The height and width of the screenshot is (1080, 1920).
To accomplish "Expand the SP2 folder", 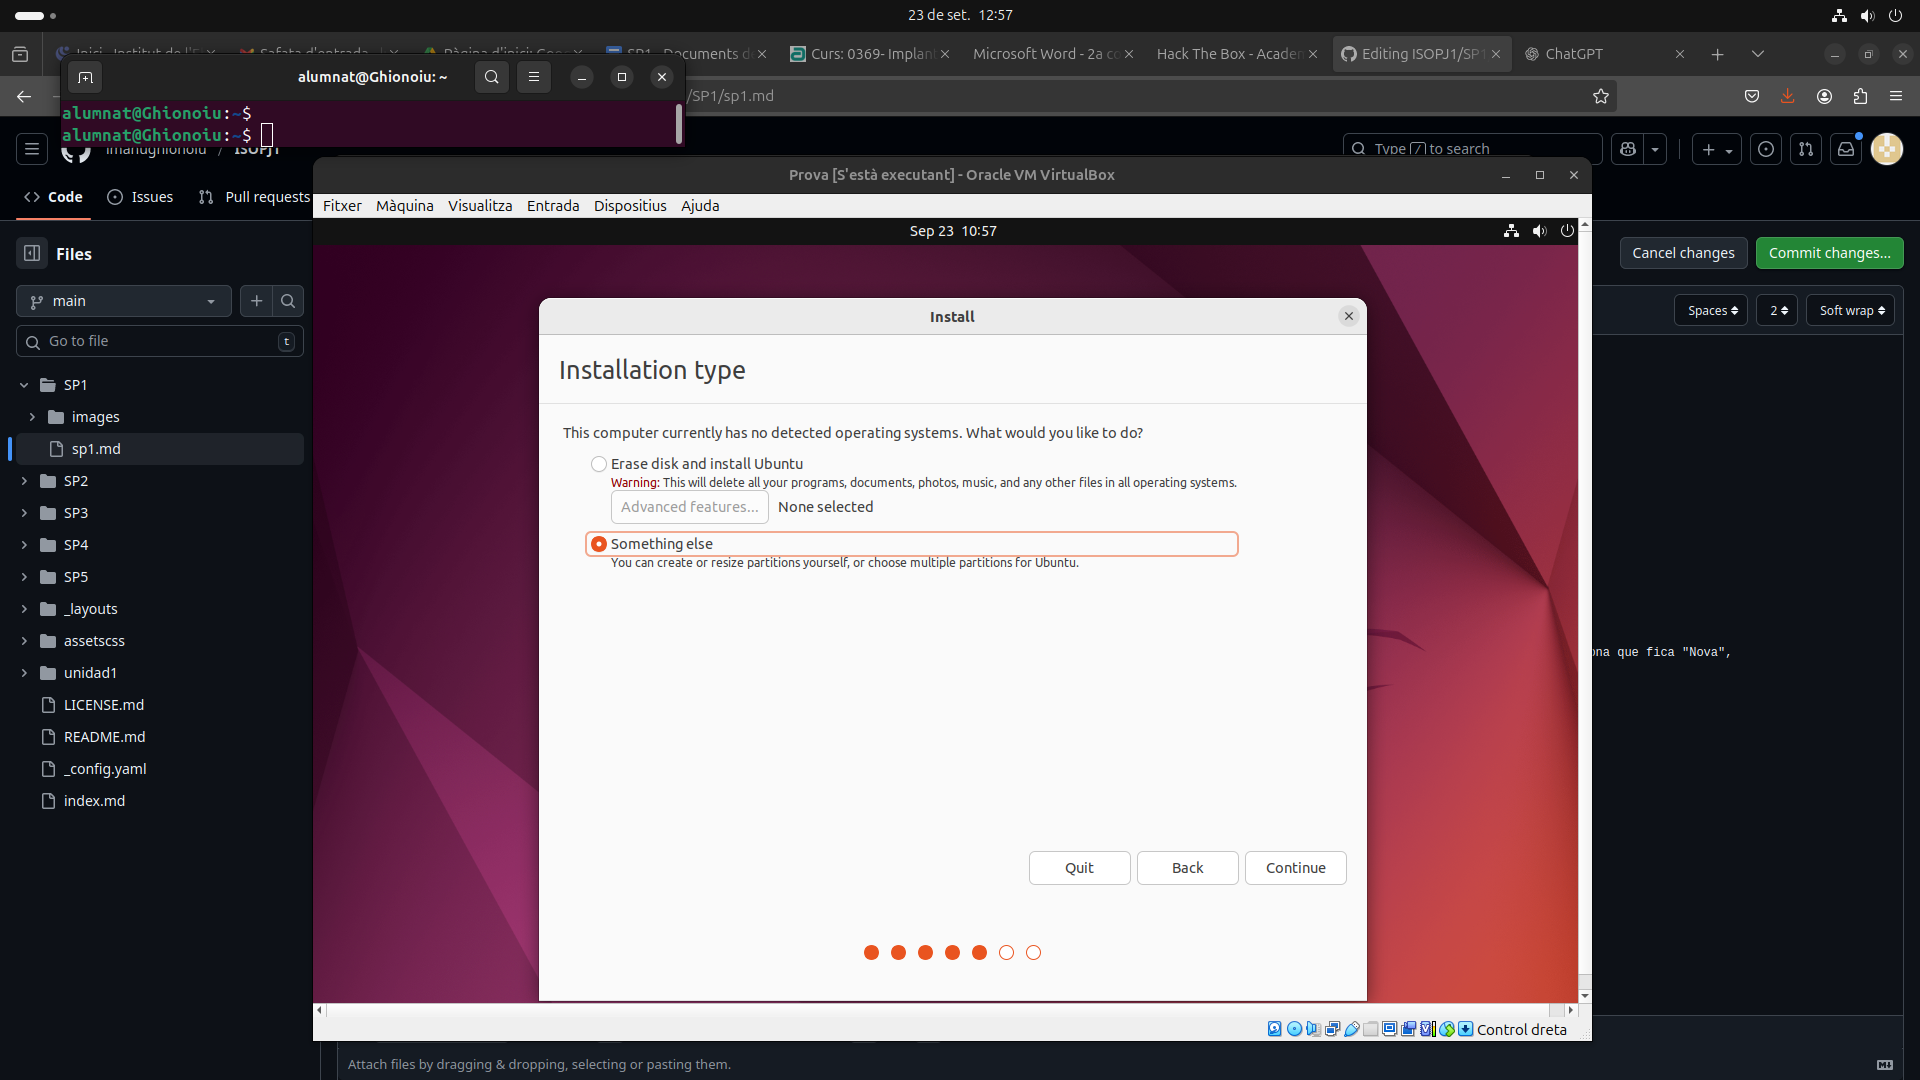I will point(24,481).
